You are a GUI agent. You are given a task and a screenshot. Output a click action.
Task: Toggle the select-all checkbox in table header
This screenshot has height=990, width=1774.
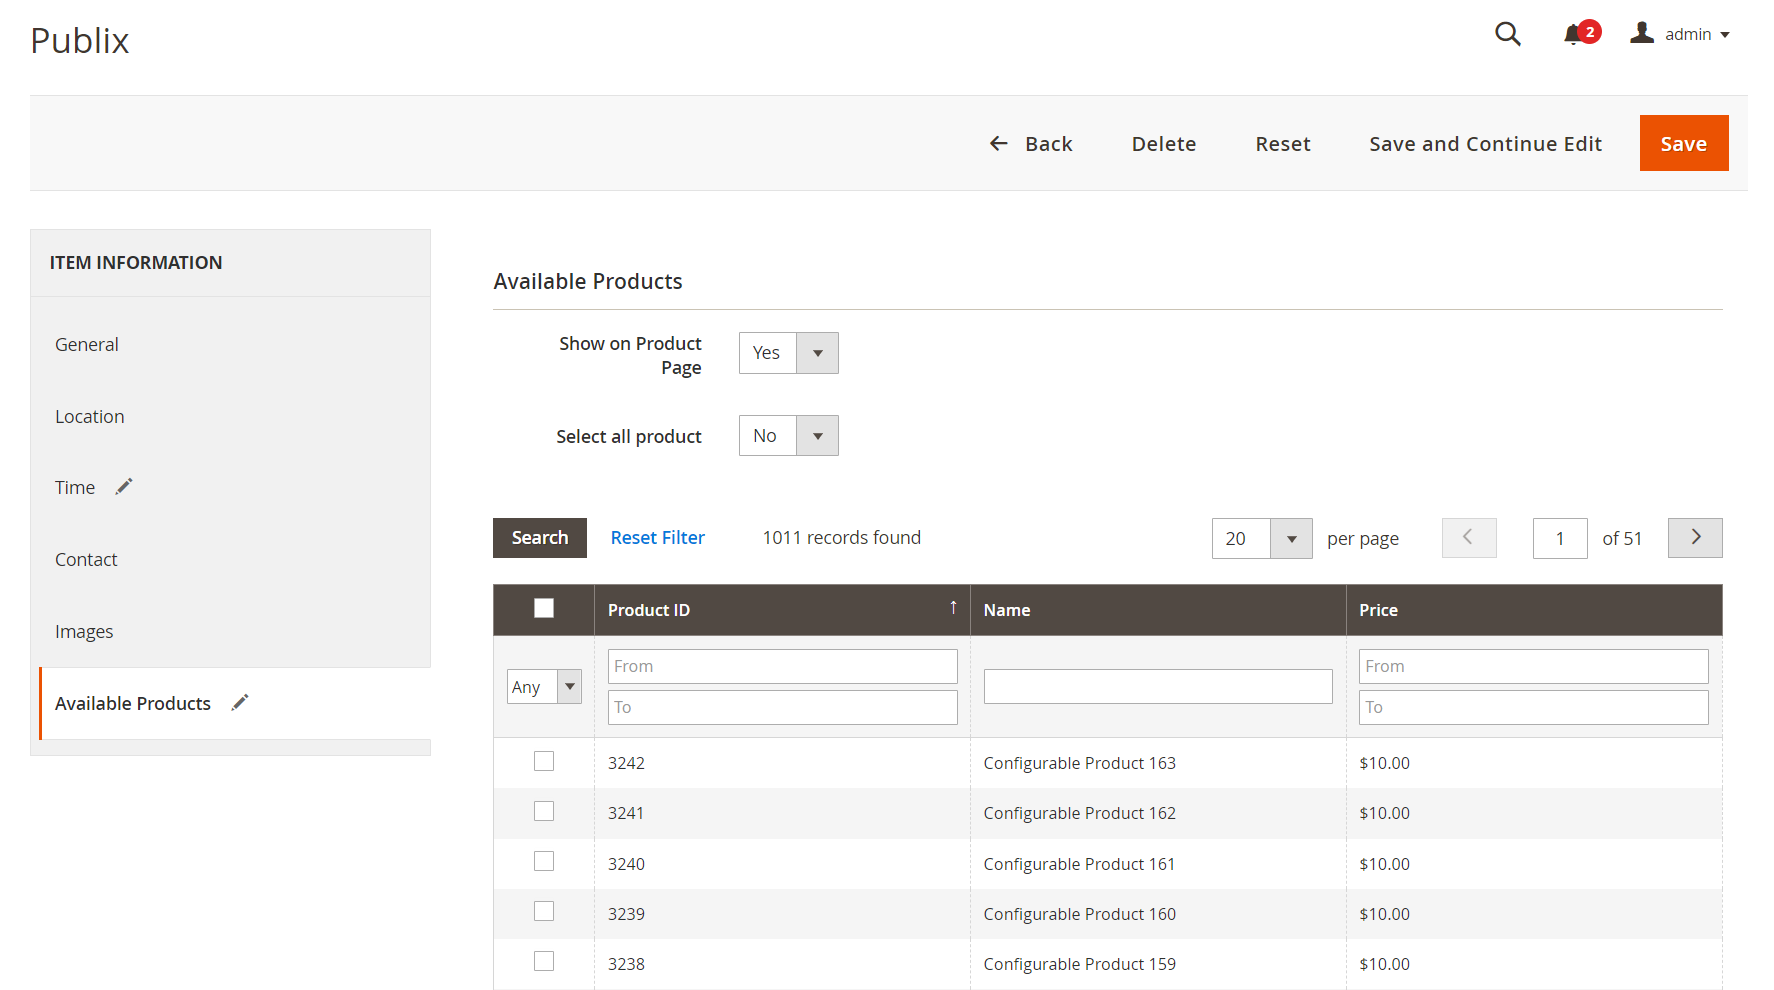point(544,608)
